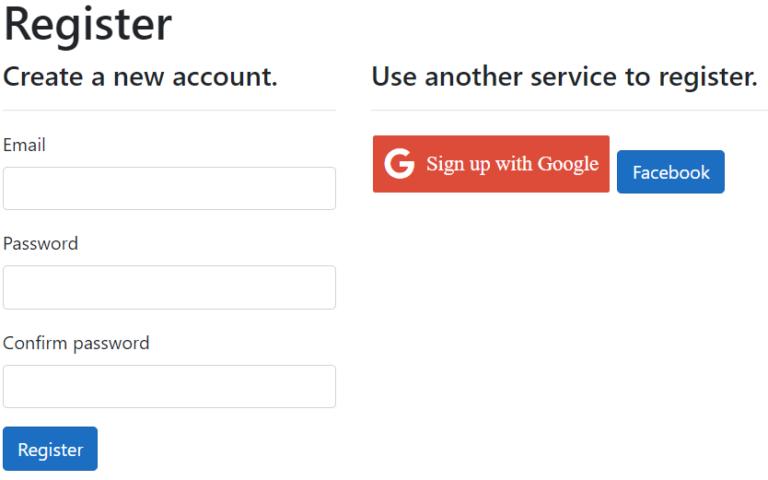Screen dimensions: 768x480
Task: Click the Password field label
Action: pos(40,243)
